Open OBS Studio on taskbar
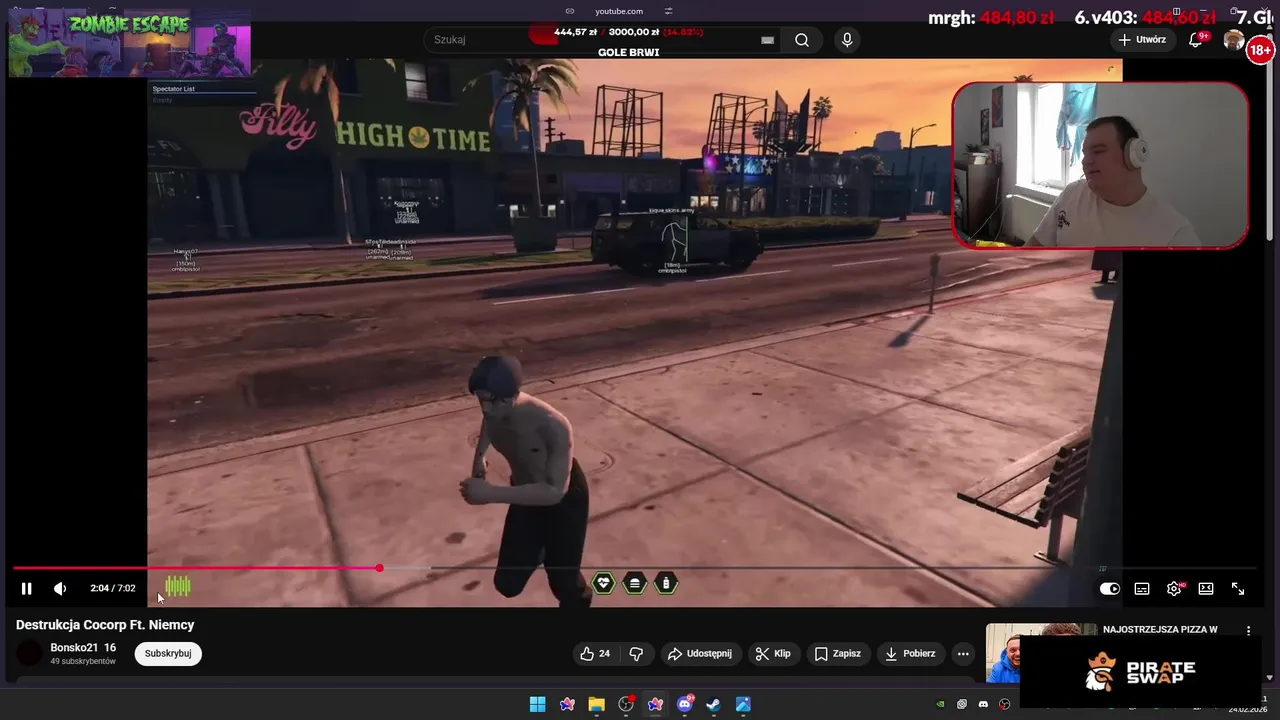Screen dimensions: 1280x720 (x=626, y=704)
